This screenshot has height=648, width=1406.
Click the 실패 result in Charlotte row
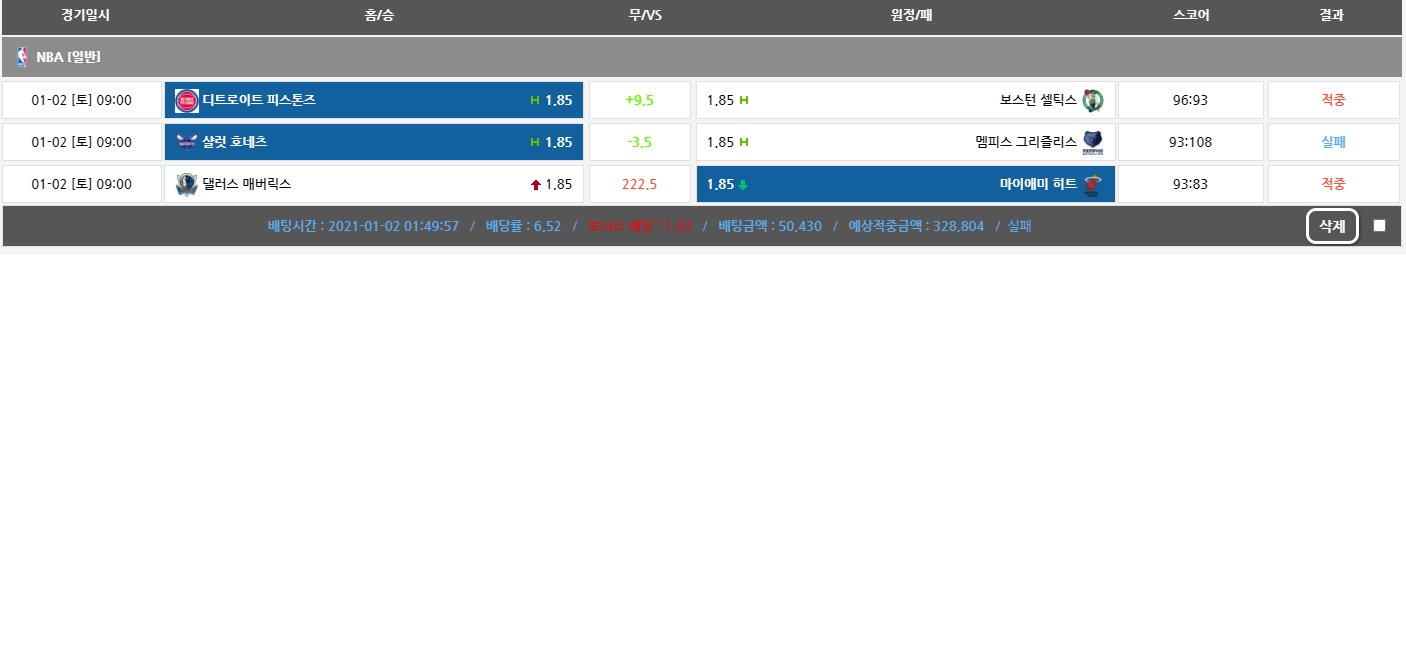point(1333,142)
